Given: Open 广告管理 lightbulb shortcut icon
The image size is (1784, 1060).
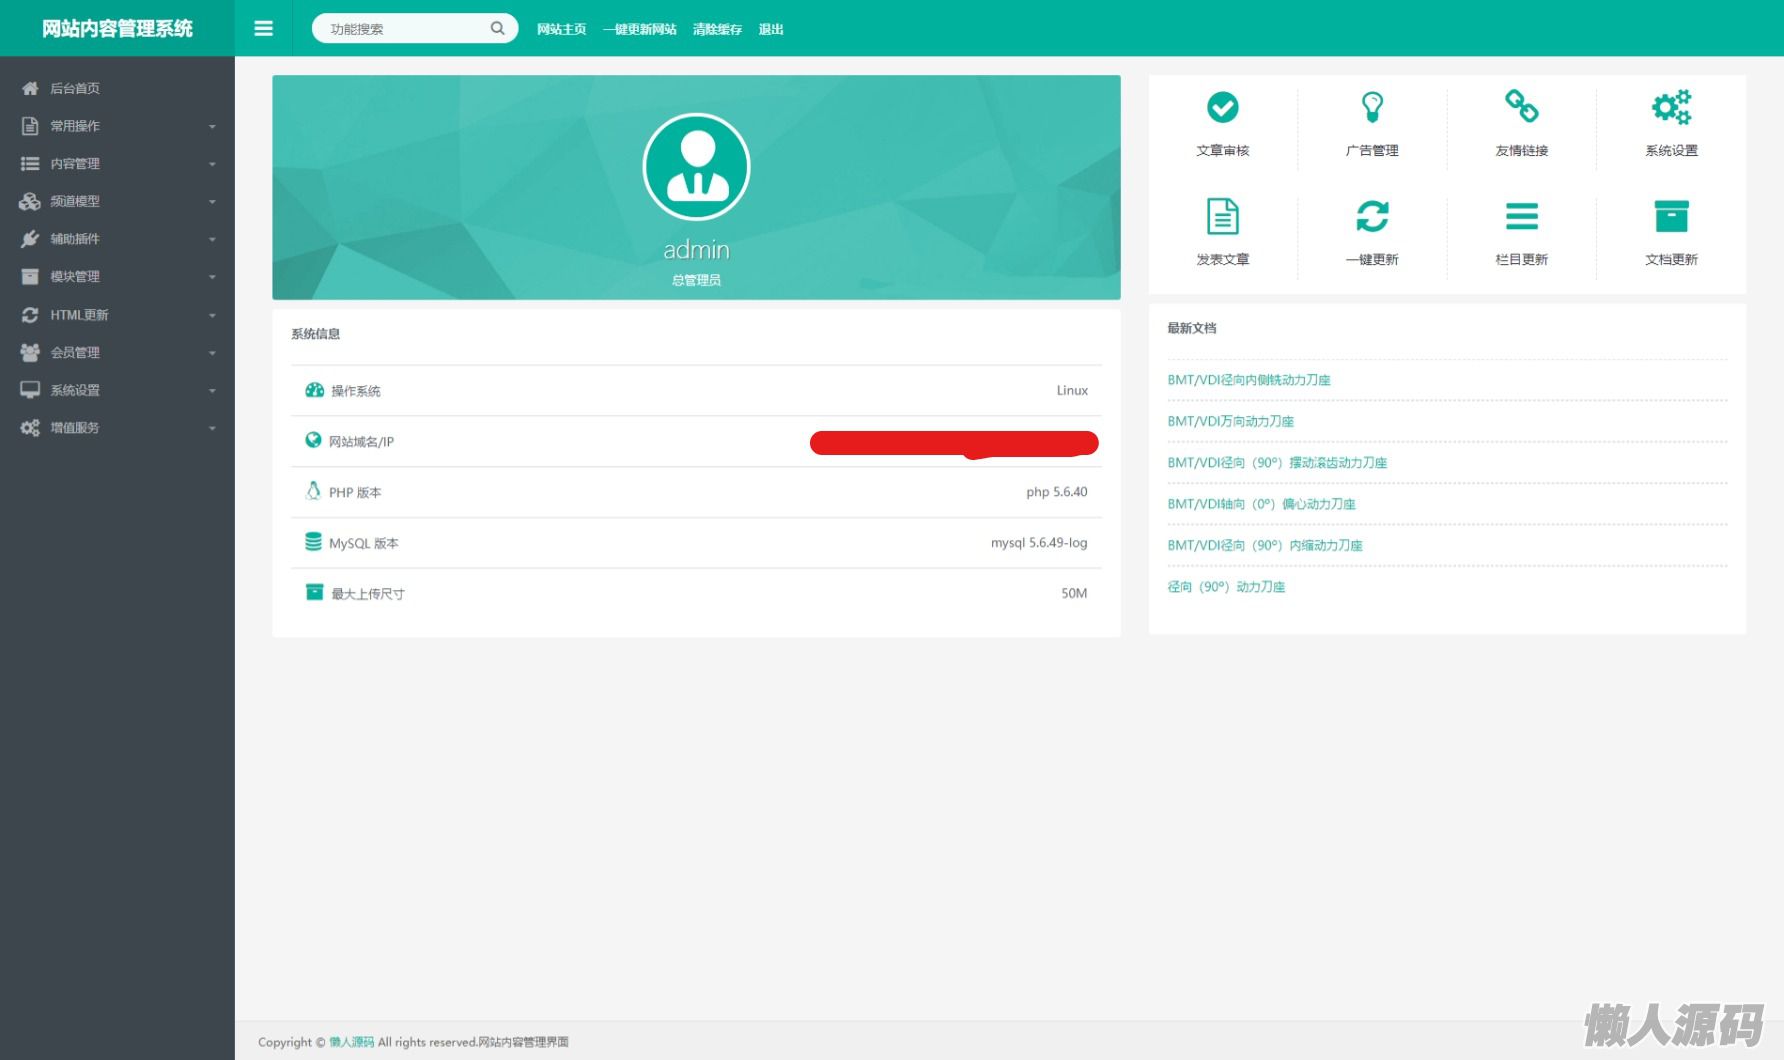Looking at the screenshot, I should (1372, 107).
